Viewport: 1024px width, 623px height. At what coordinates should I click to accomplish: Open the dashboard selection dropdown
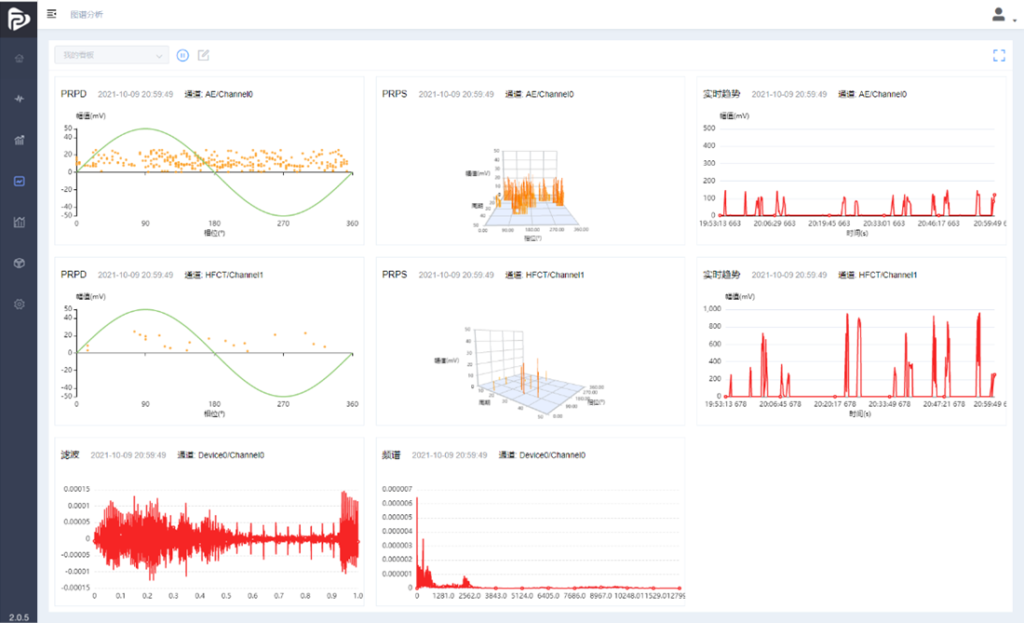pos(110,55)
